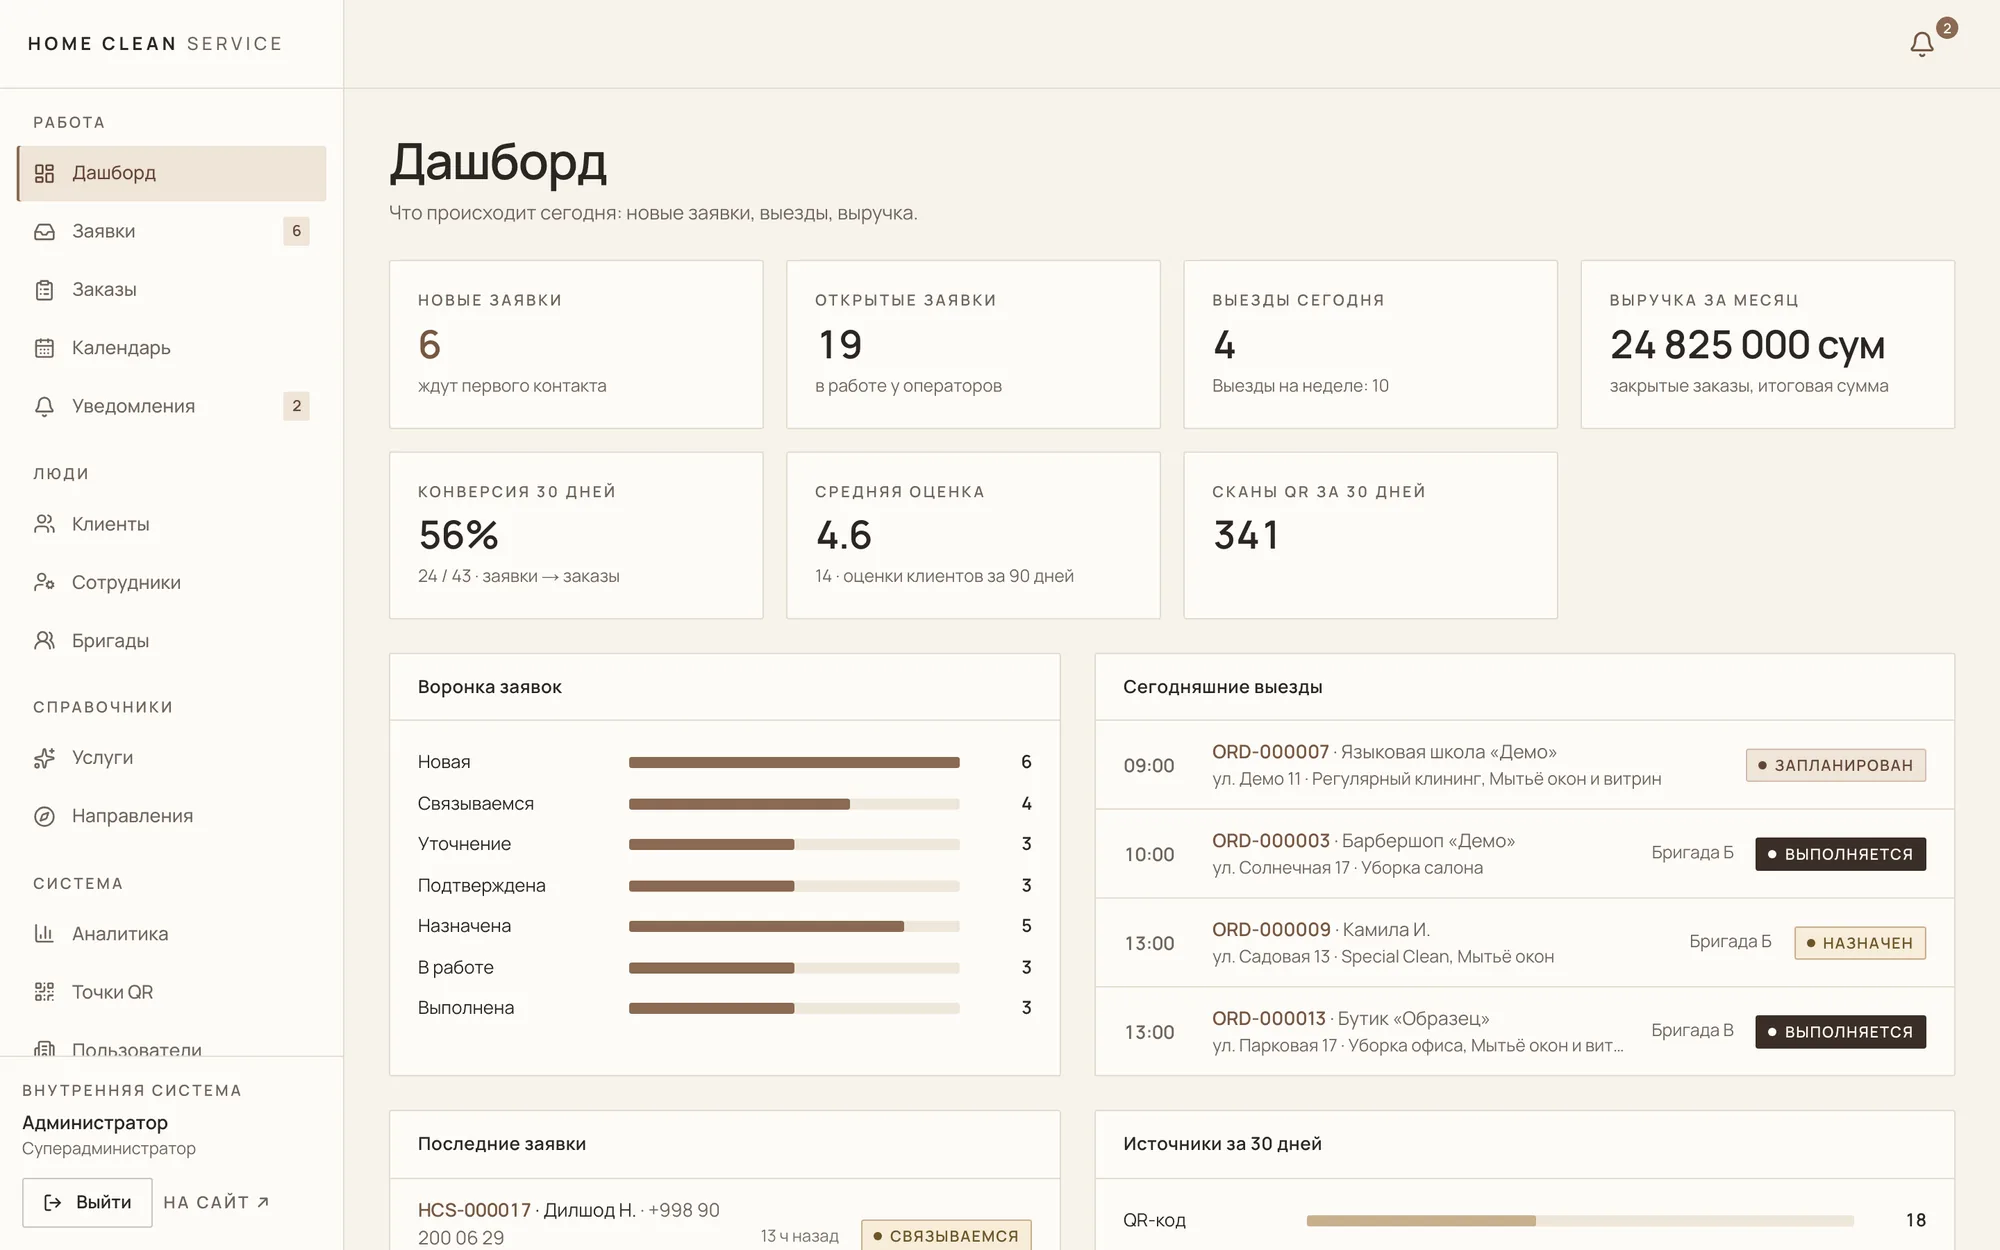Image resolution: width=2000 pixels, height=1250 pixels.
Task: Open Услуги directory
Action: click(x=172, y=758)
